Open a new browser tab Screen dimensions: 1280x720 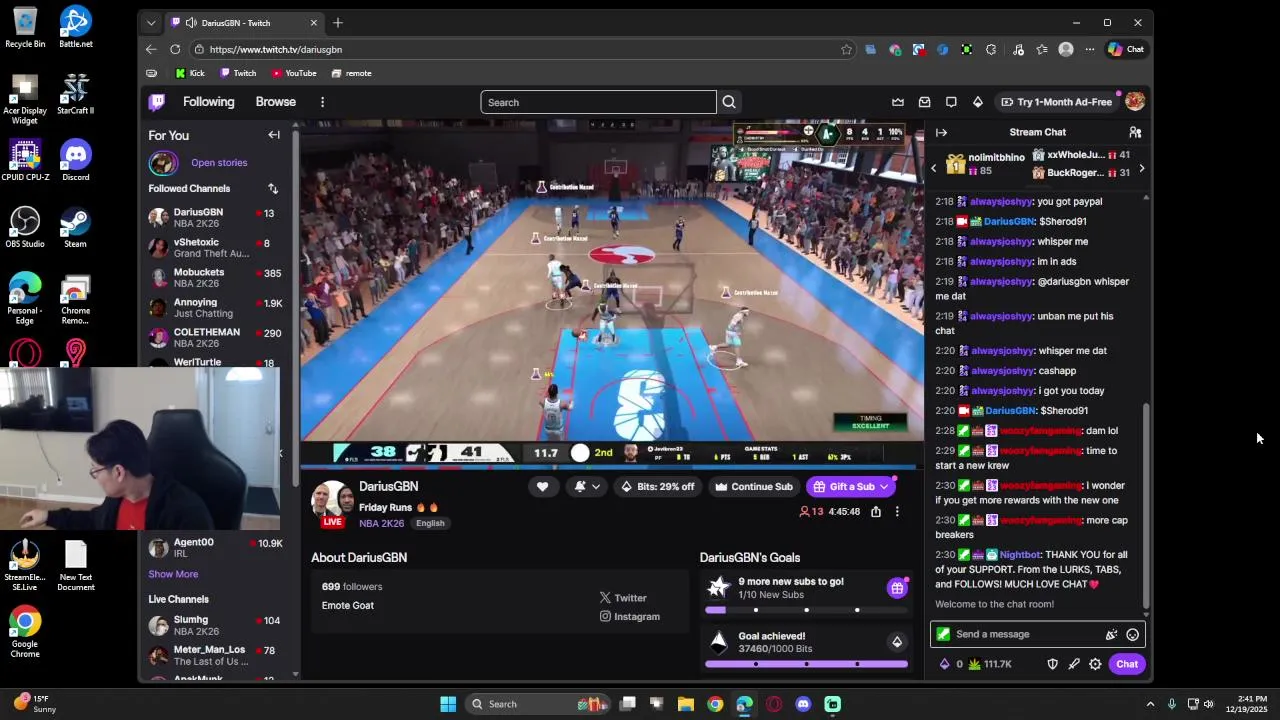pyautogui.click(x=338, y=23)
